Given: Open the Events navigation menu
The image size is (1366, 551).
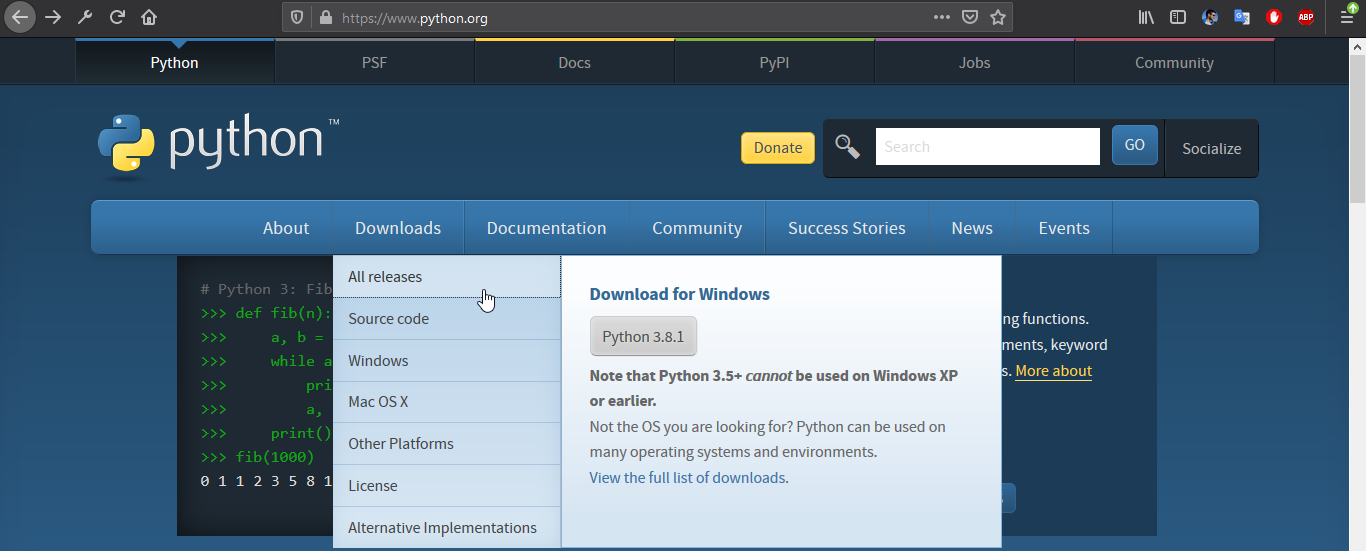Looking at the screenshot, I should point(1064,228).
